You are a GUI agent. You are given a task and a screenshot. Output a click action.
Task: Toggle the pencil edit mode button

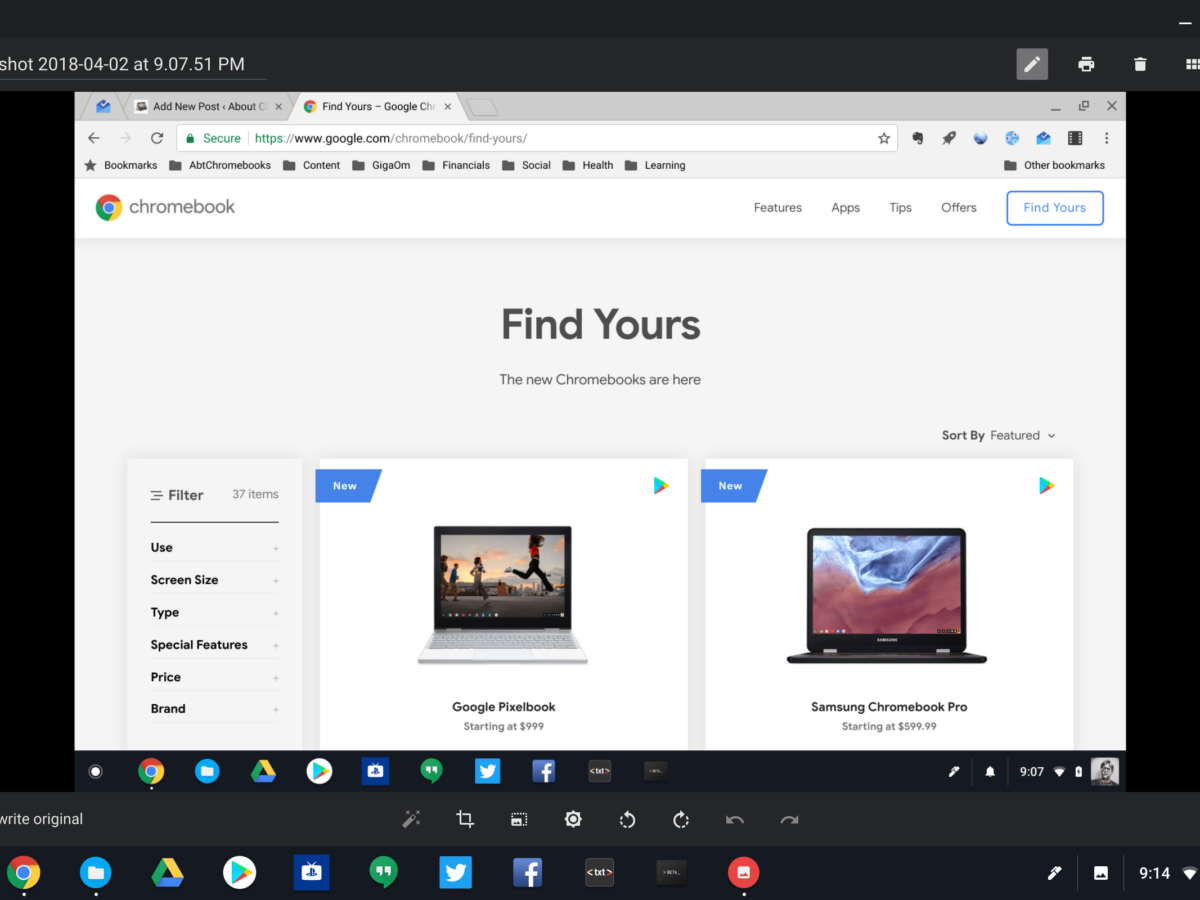(x=1032, y=64)
